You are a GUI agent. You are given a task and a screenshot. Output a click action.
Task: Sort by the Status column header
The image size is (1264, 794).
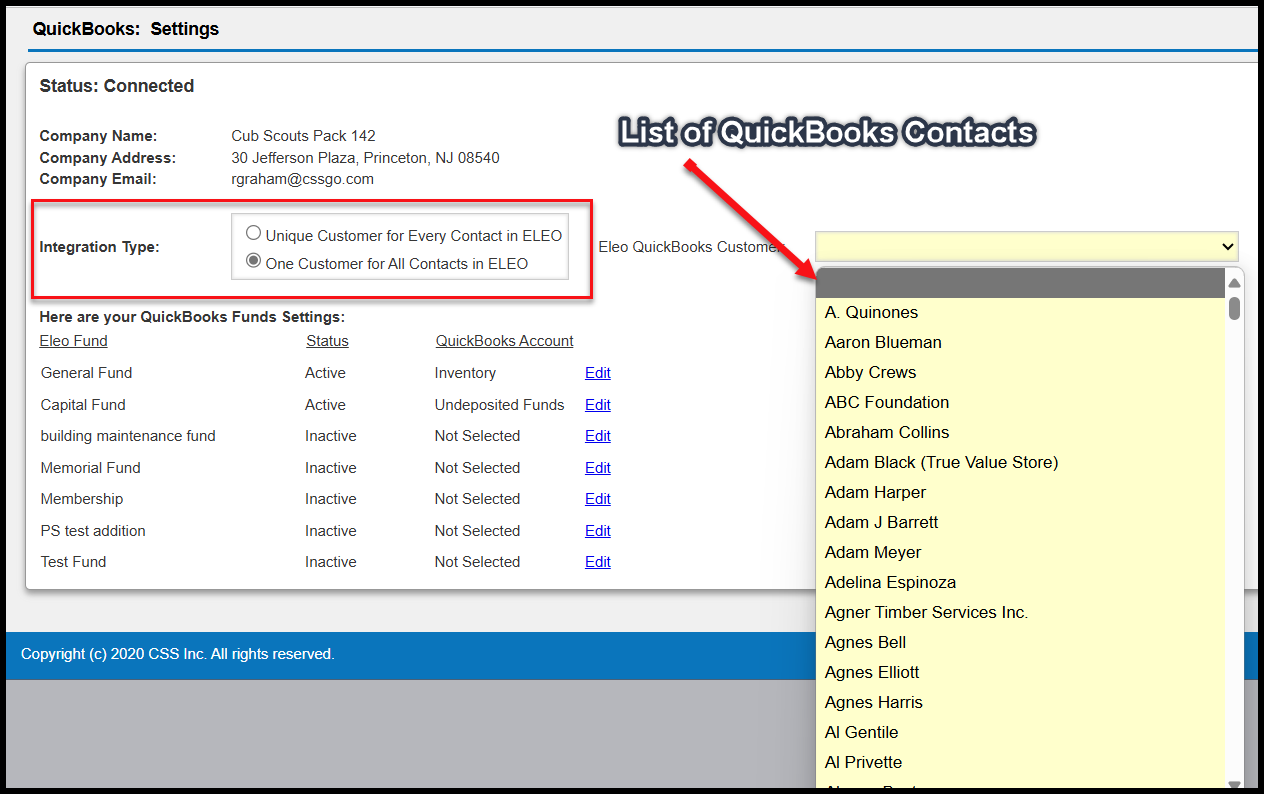[328, 341]
